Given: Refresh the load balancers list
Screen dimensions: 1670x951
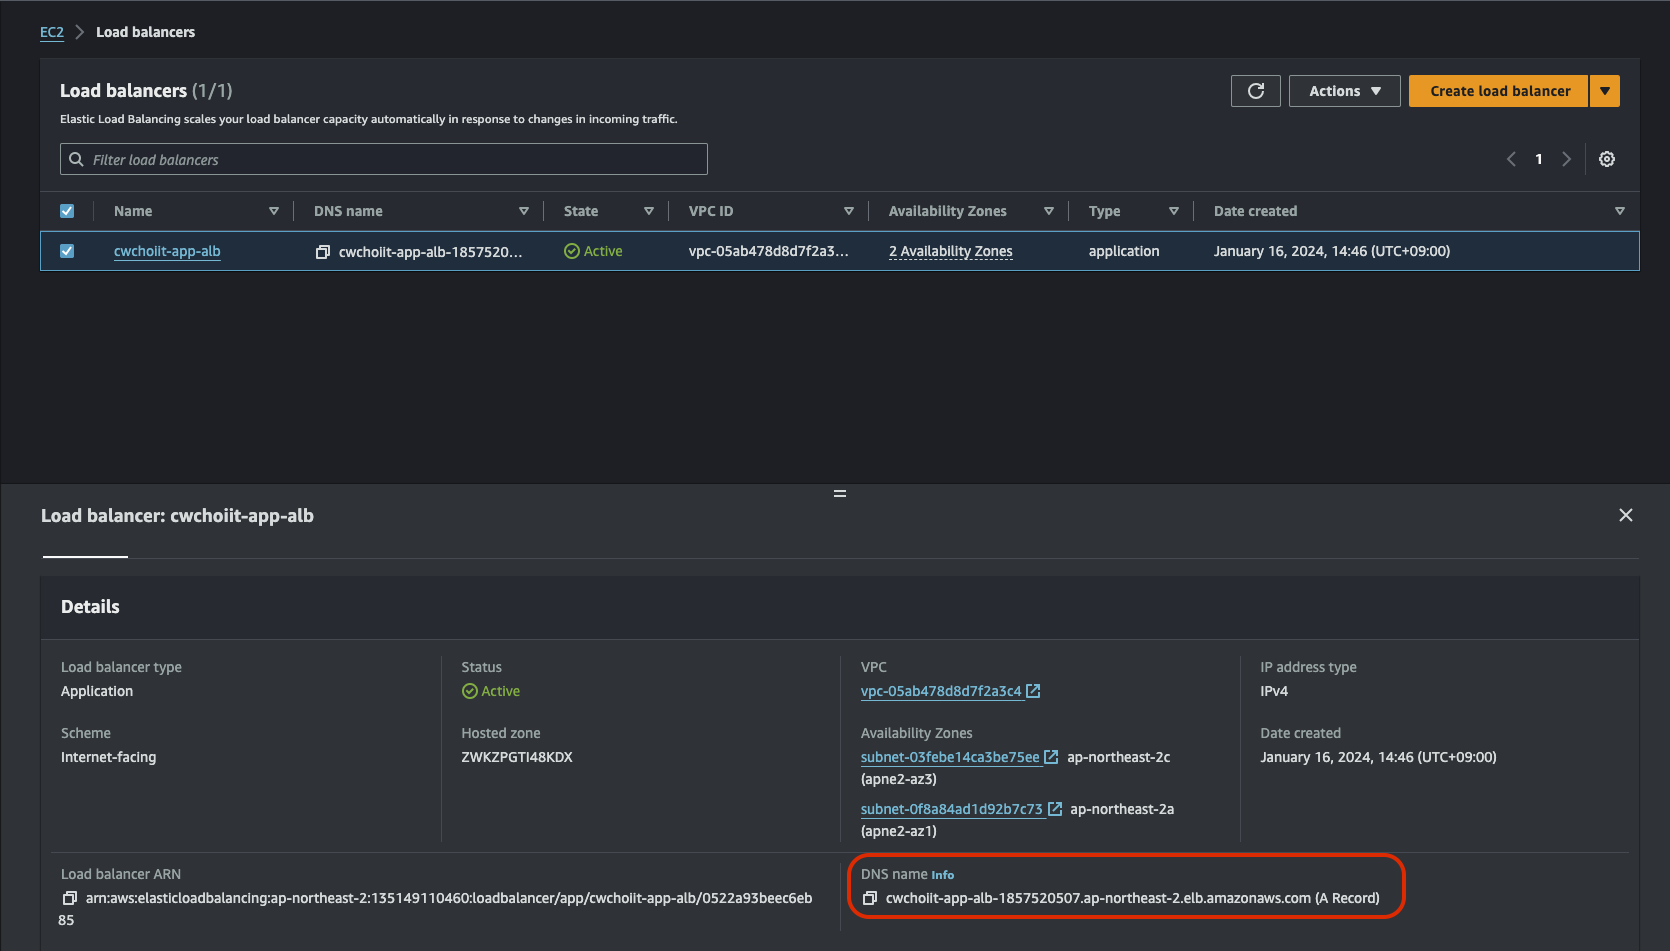Looking at the screenshot, I should pos(1255,91).
